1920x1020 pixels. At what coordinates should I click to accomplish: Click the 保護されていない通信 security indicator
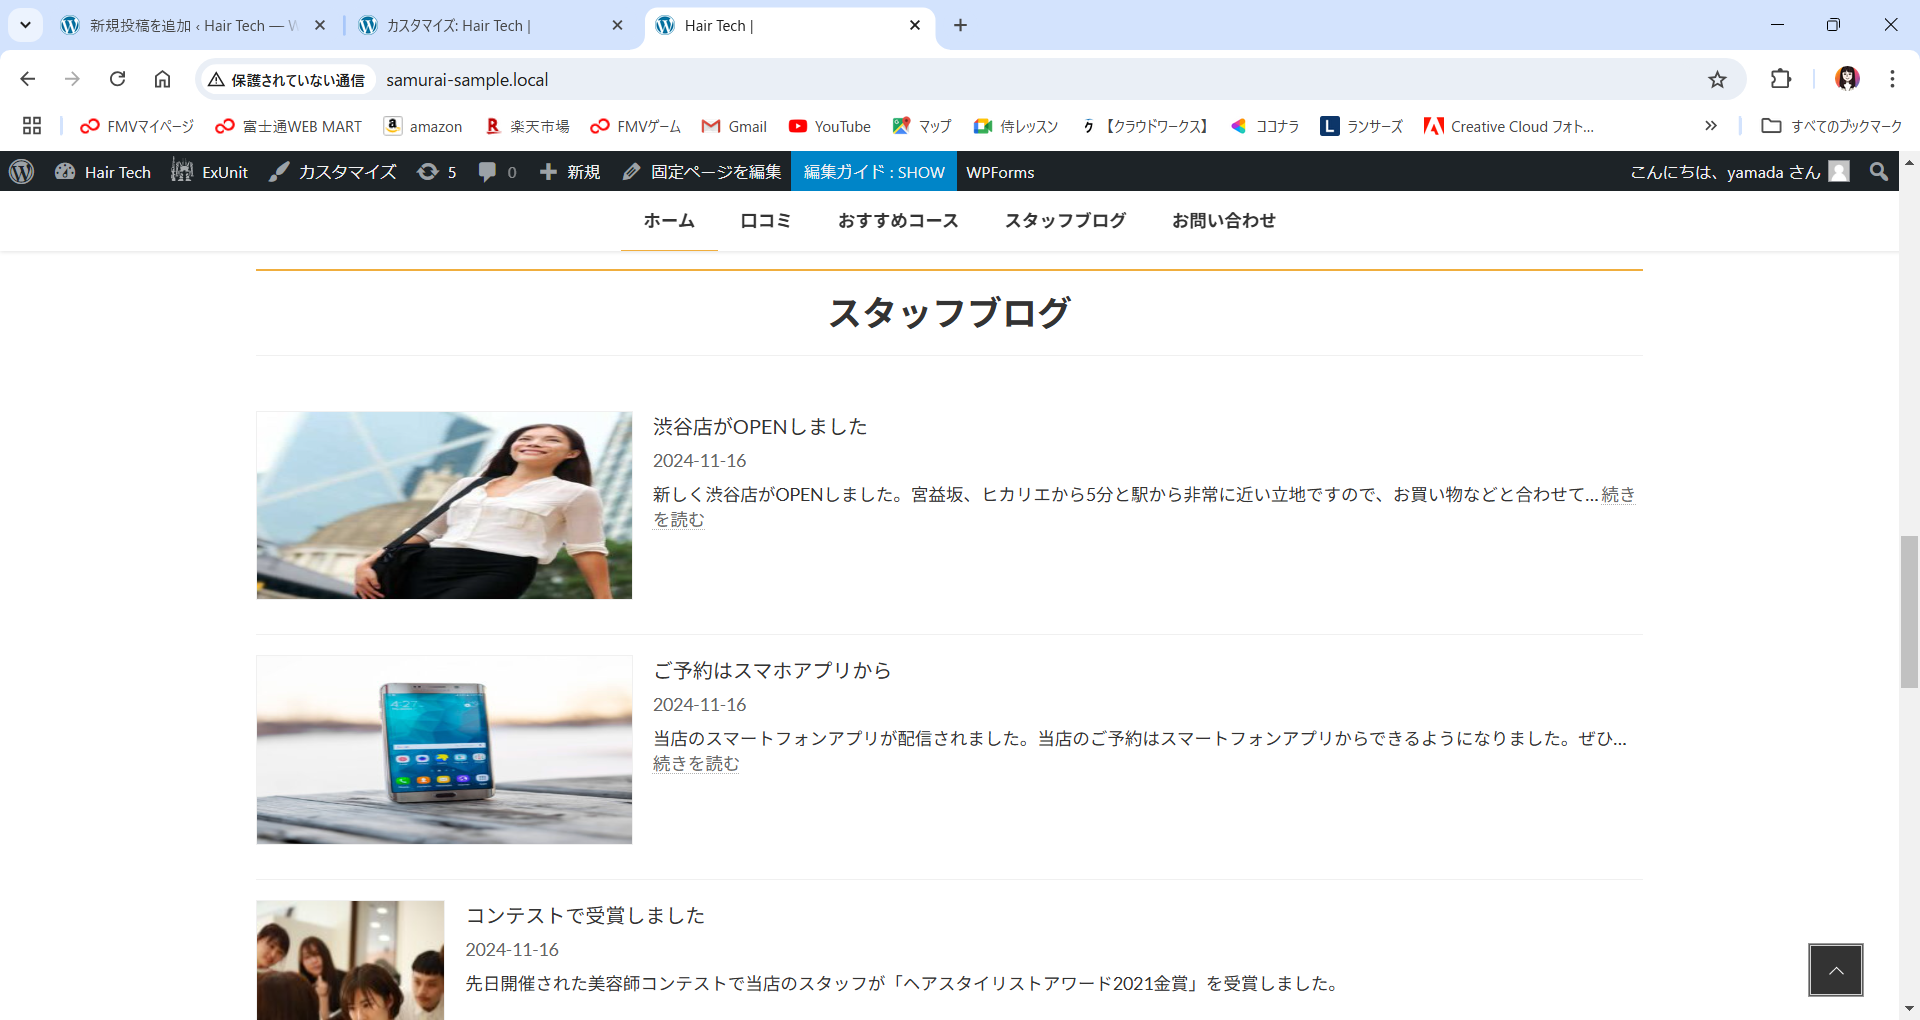pyautogui.click(x=286, y=79)
